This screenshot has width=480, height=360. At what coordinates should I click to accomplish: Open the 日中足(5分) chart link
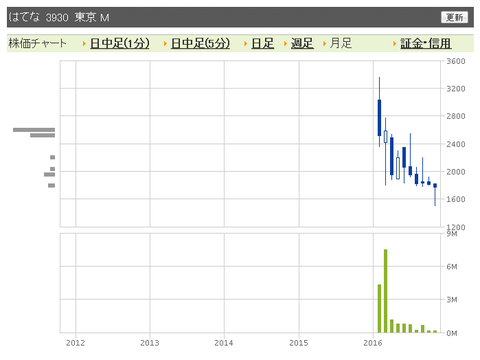[x=200, y=43]
